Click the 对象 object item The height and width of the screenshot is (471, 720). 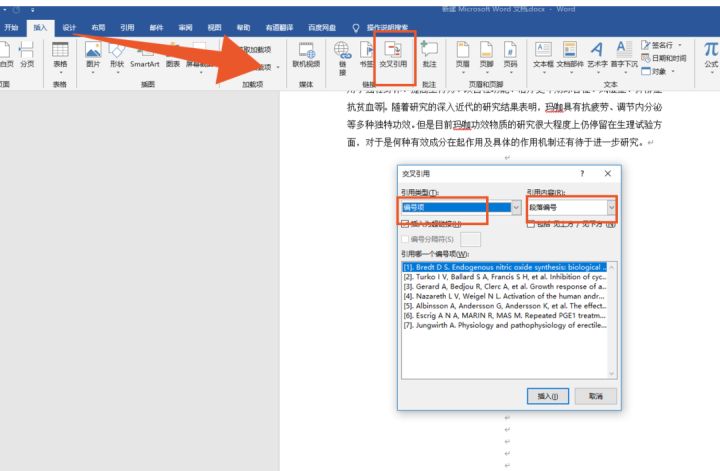point(654,71)
